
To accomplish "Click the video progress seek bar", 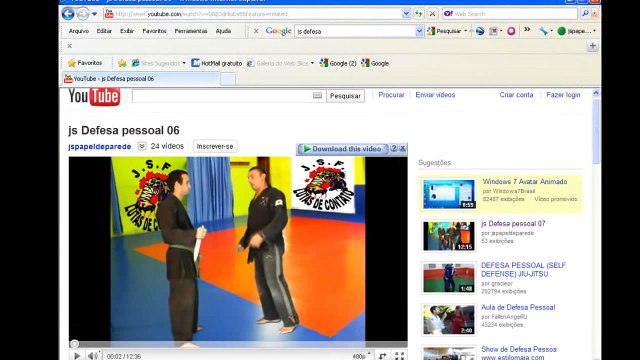I will (238, 344).
